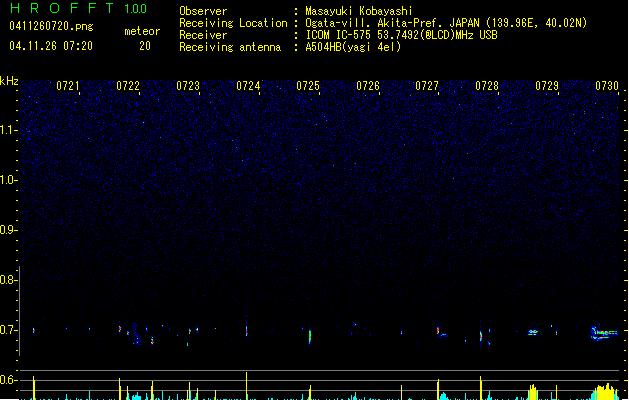This screenshot has height=400, width=629.
Task: Click the 0721 time marker
Action: point(67,86)
